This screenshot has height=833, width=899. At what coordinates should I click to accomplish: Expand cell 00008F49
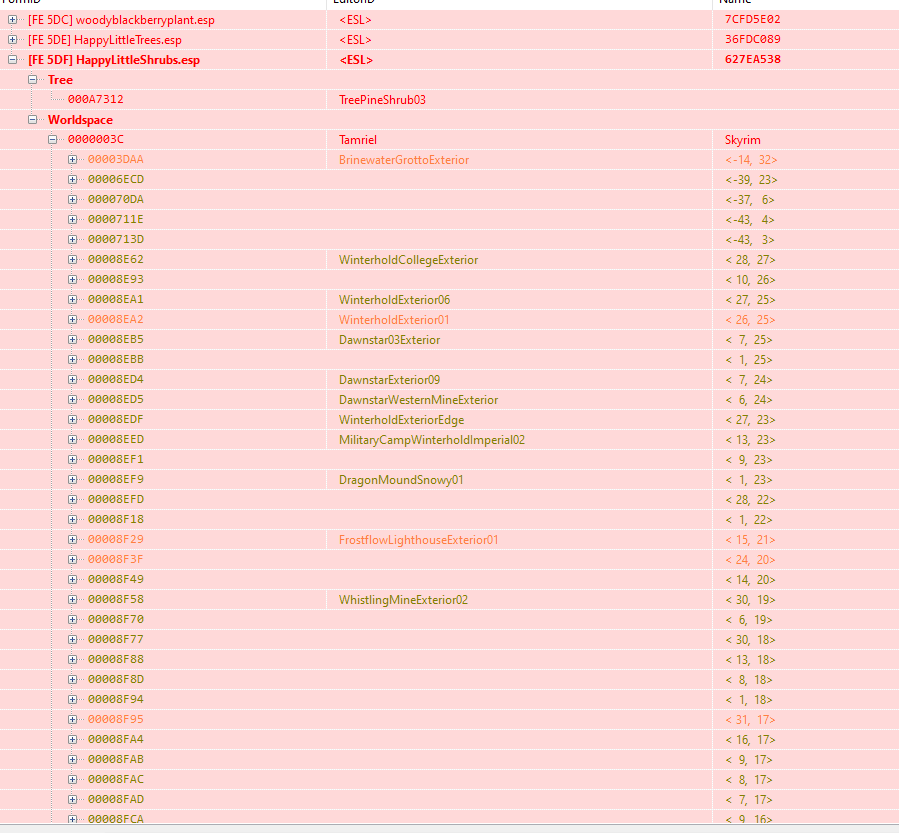point(72,579)
